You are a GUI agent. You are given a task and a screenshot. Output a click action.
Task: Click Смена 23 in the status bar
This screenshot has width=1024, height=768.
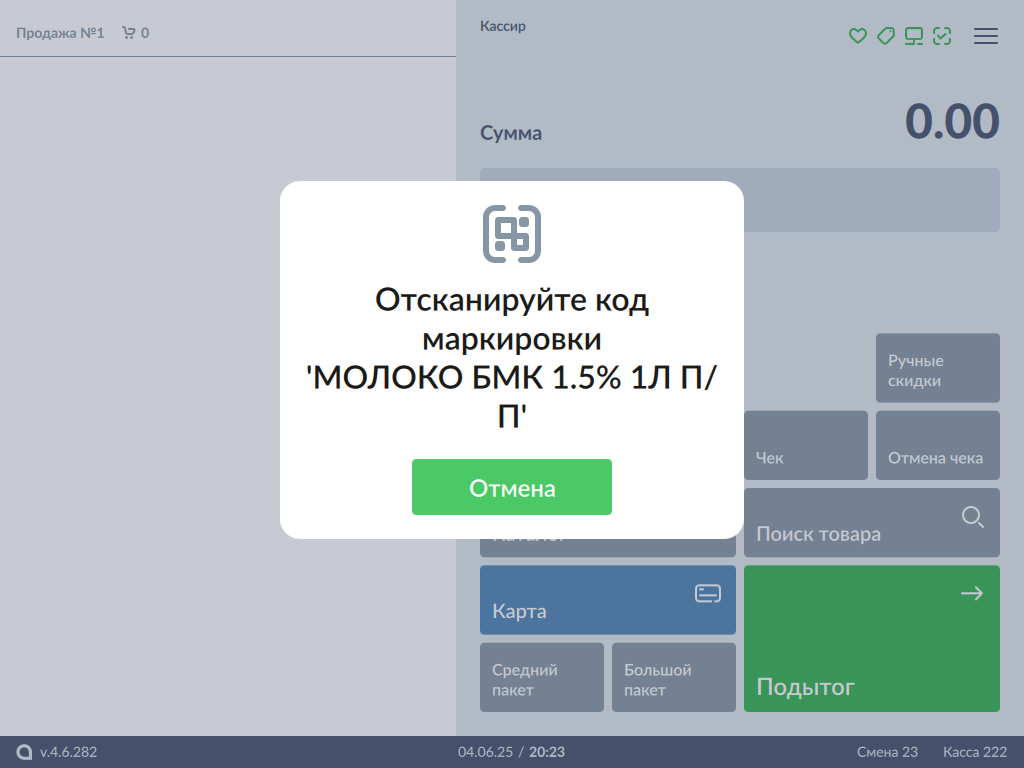[x=886, y=752]
